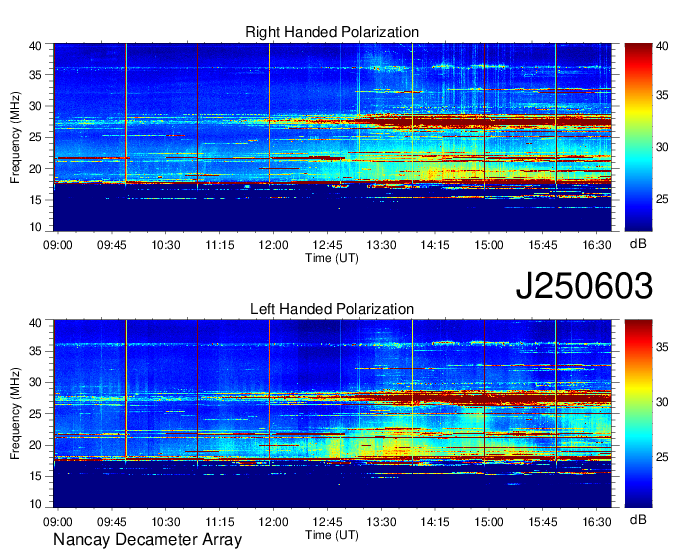Click the "09:00" tick on Right Handed plot

[58, 245]
